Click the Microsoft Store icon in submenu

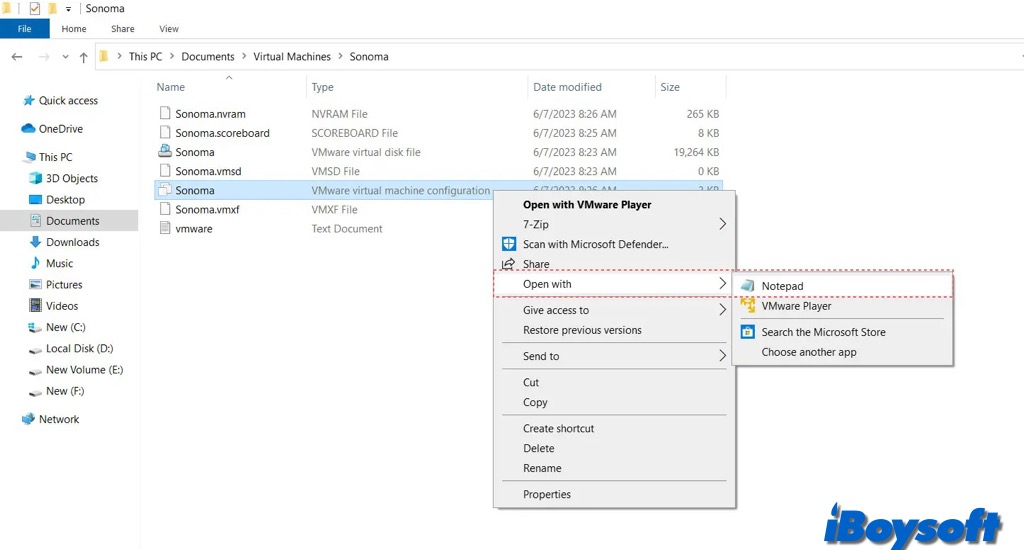[747, 332]
